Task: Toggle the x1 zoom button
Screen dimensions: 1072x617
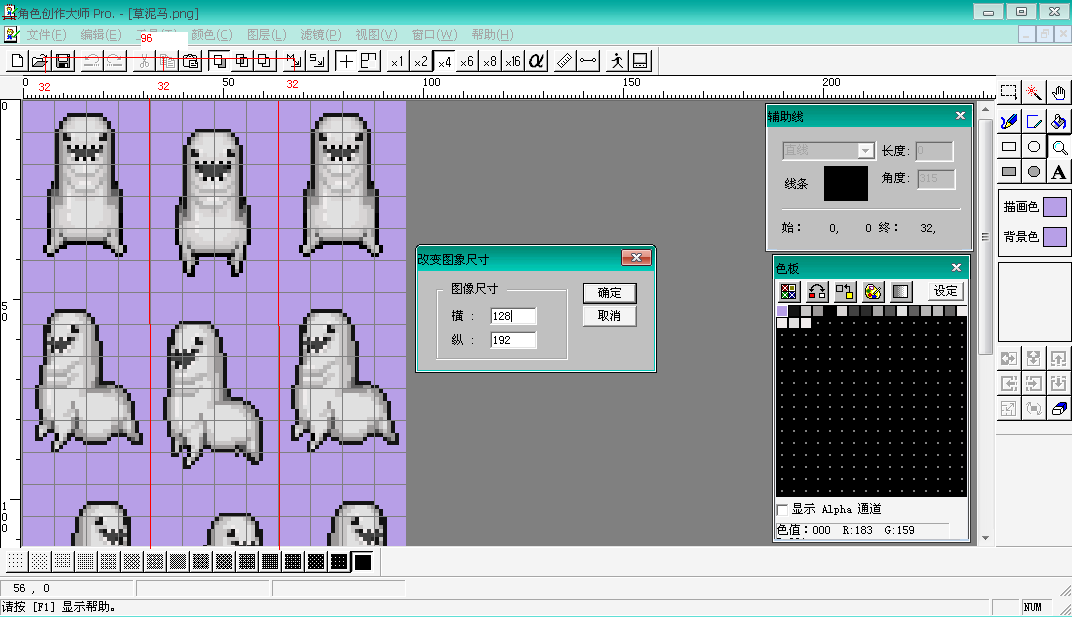Action: (x=397, y=62)
